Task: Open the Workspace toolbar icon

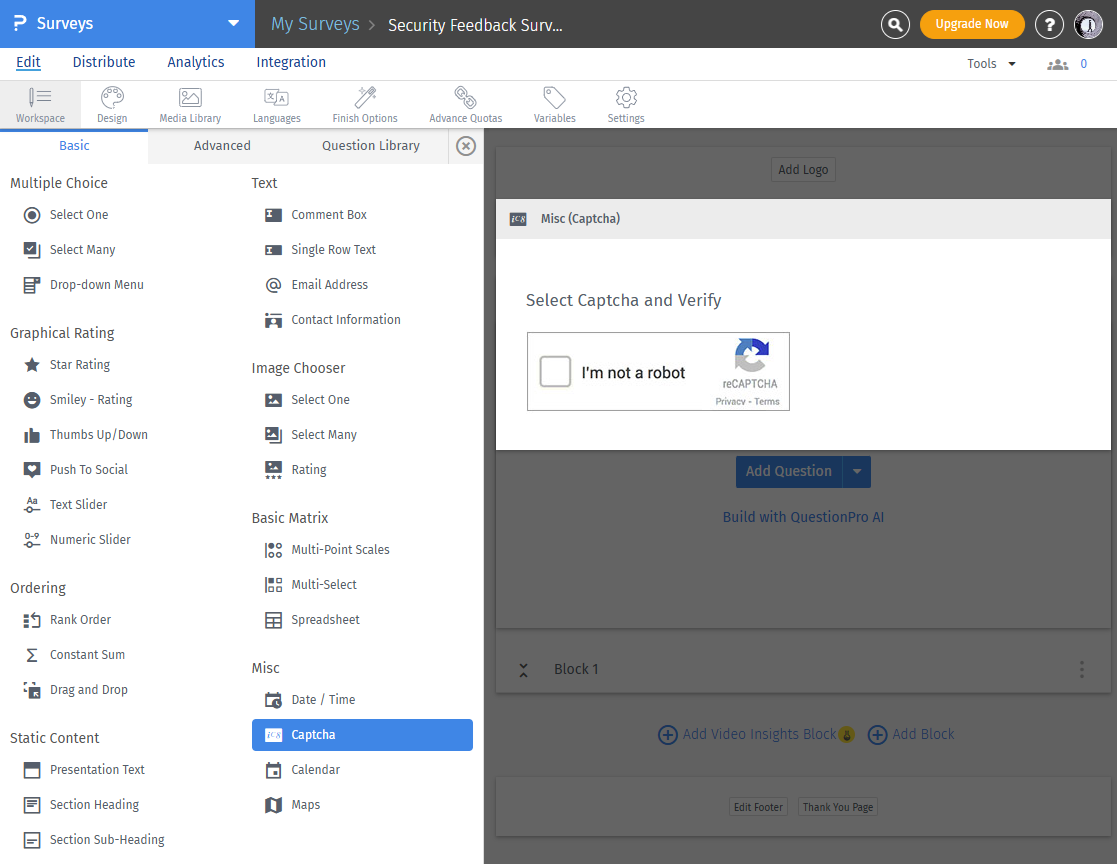Action: tap(40, 105)
